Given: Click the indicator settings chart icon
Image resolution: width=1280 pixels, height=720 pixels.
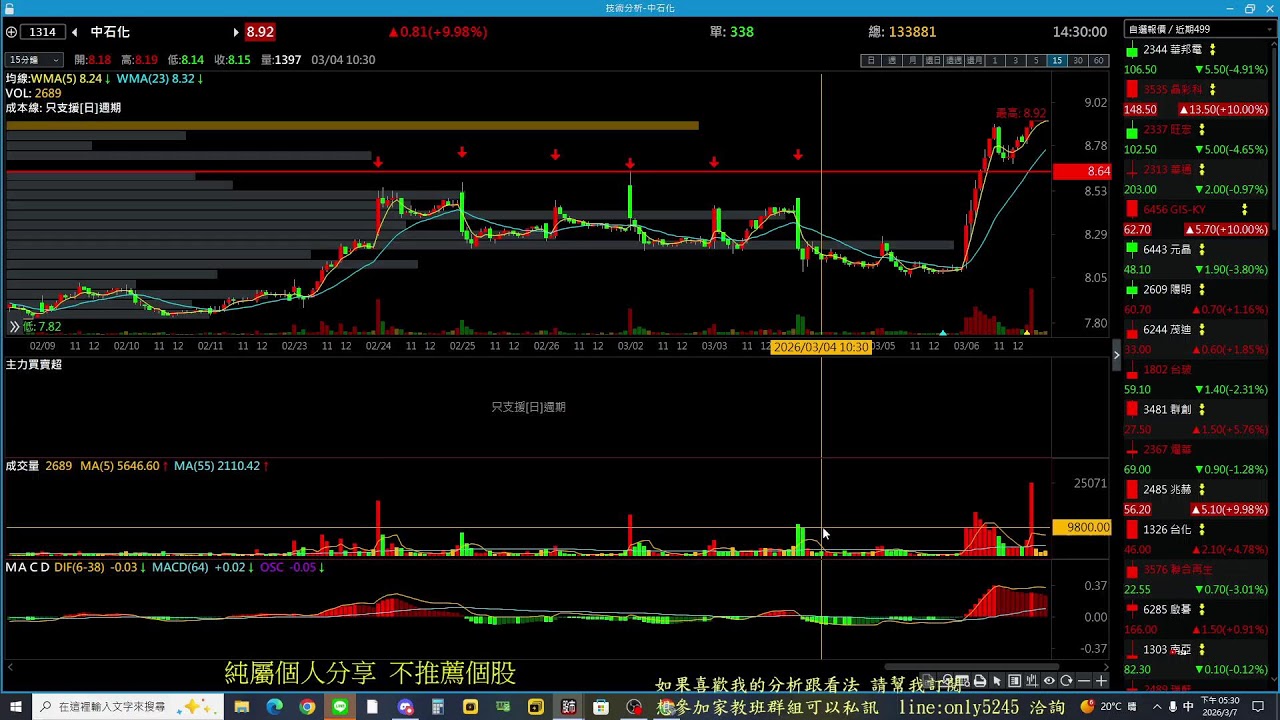Looking at the screenshot, I should [x=1032, y=681].
